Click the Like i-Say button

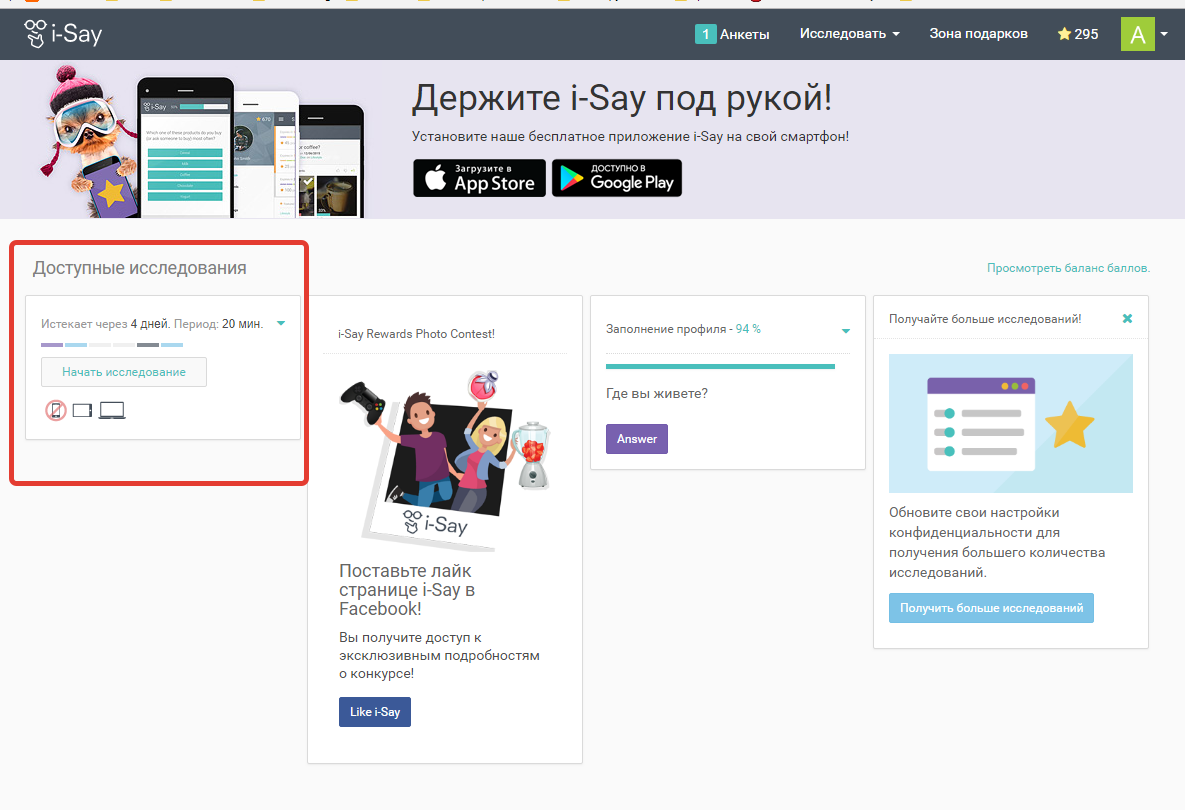[375, 712]
